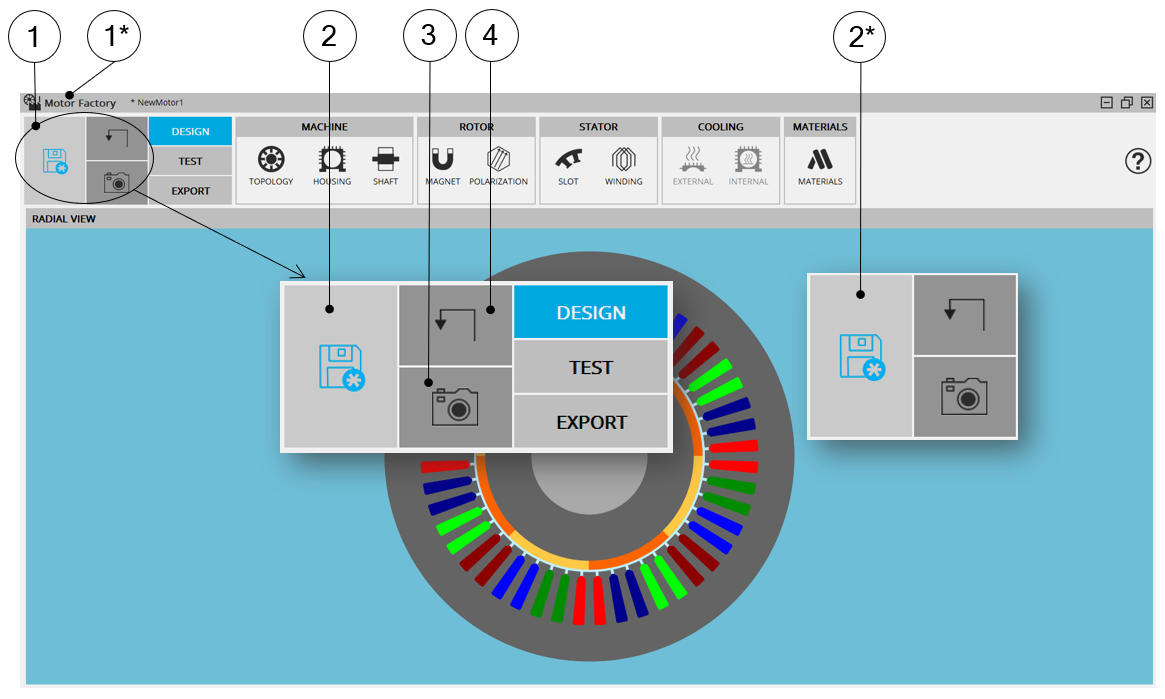Screen dimensions: 1165x699
Task: Maximize the Motor Factory window
Action: pos(1127,102)
